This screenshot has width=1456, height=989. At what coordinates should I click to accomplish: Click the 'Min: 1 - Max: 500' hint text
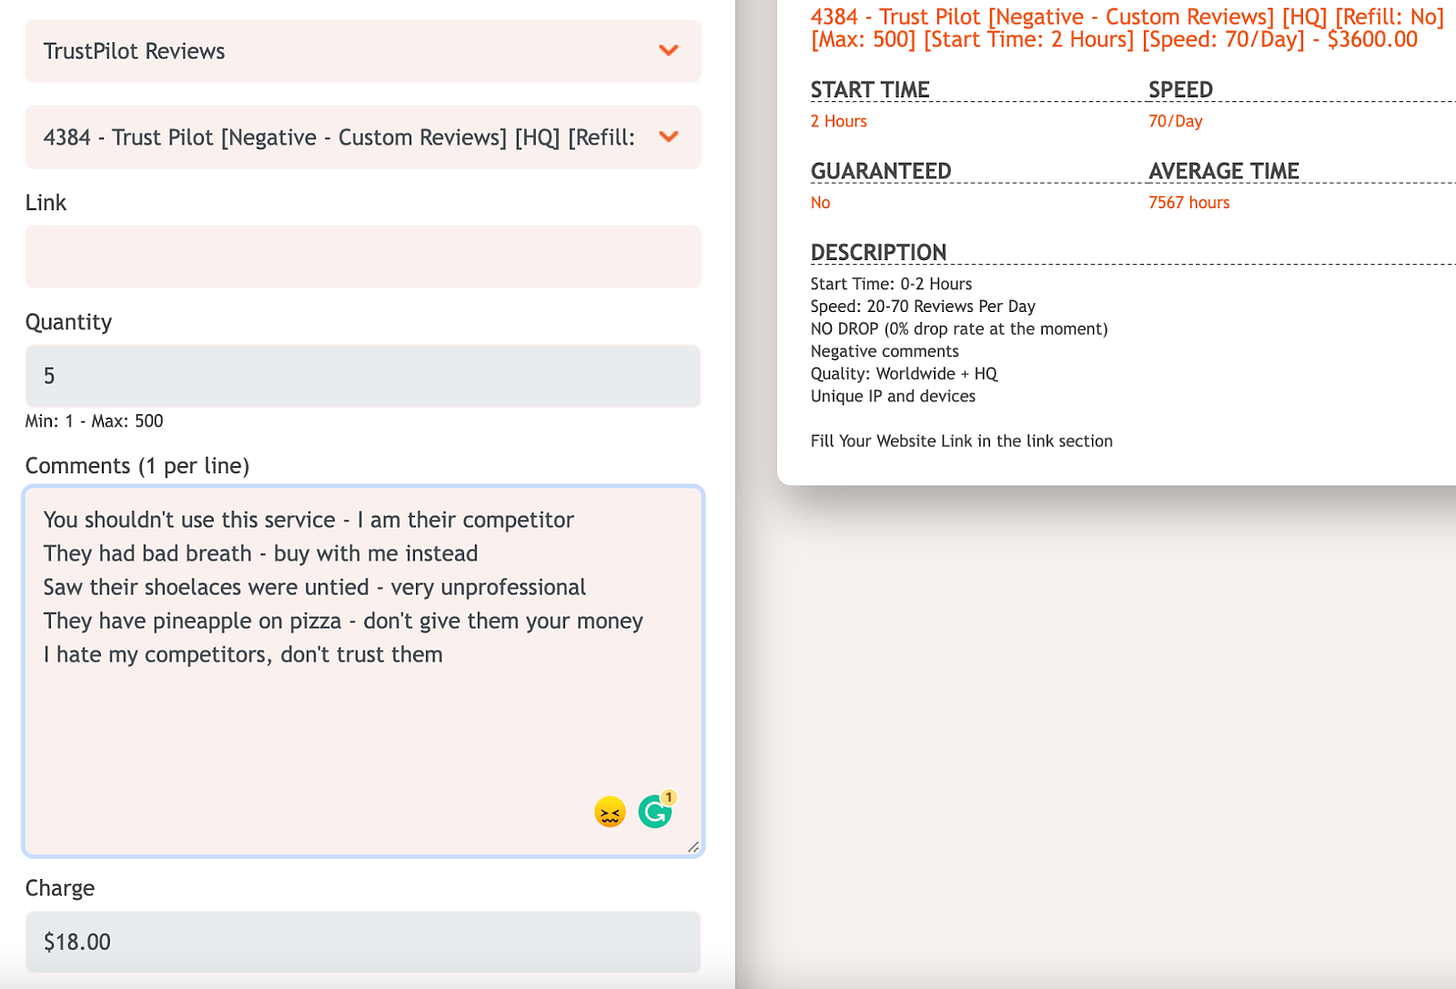pos(94,421)
